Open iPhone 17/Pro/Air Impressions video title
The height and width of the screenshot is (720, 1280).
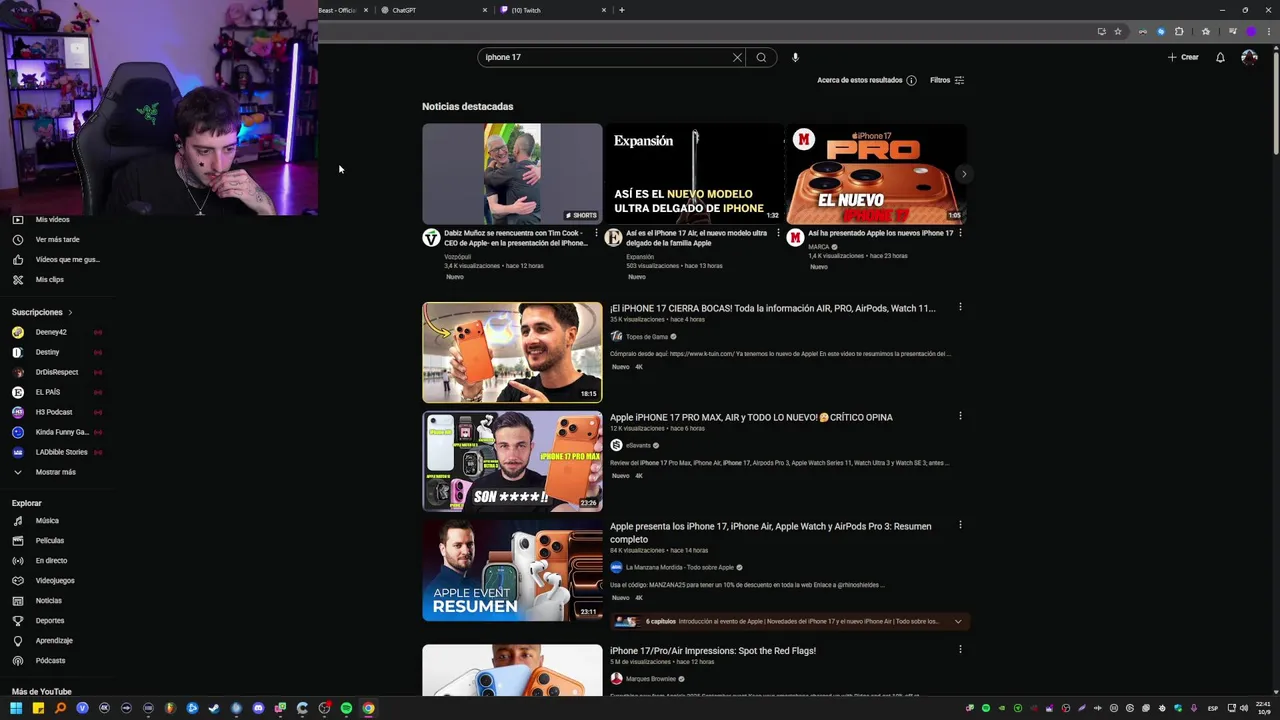(713, 651)
